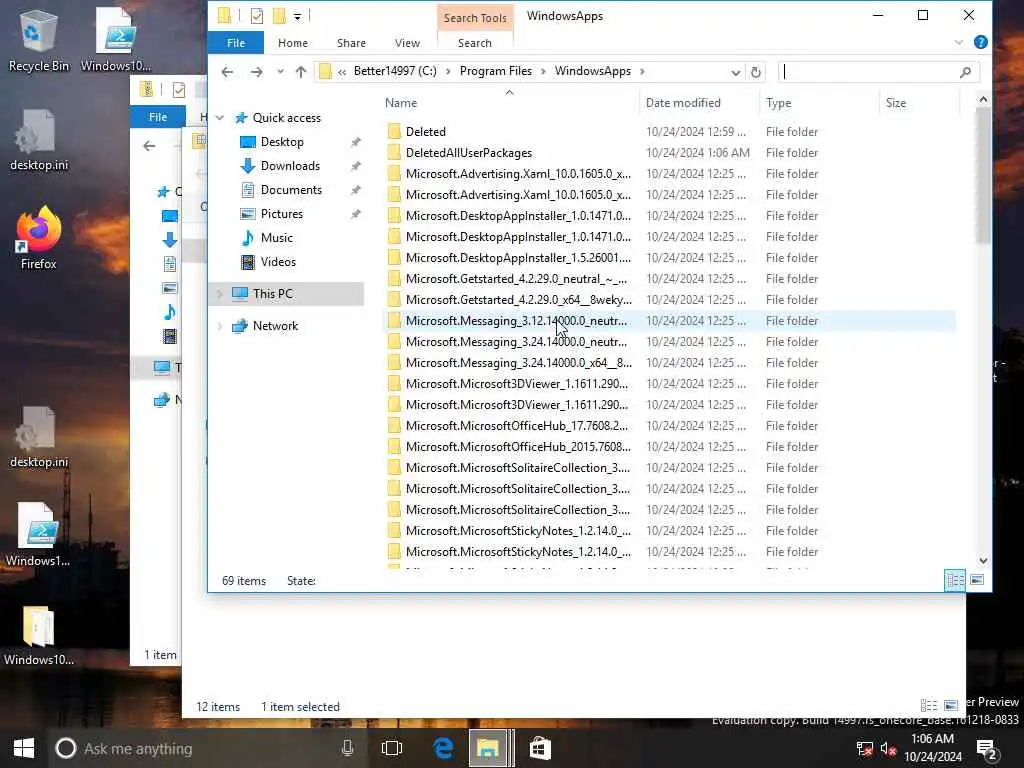Screen dimensions: 1024x768
Task: Click Details view button in the background 12-items window
Action: pos(928,705)
